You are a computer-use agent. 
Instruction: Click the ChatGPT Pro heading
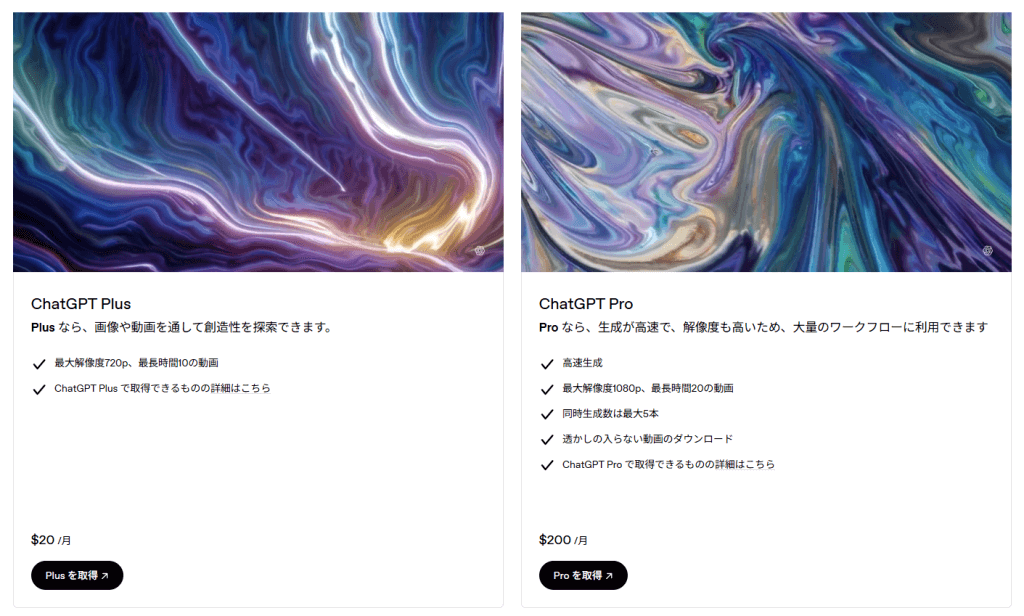pos(586,304)
